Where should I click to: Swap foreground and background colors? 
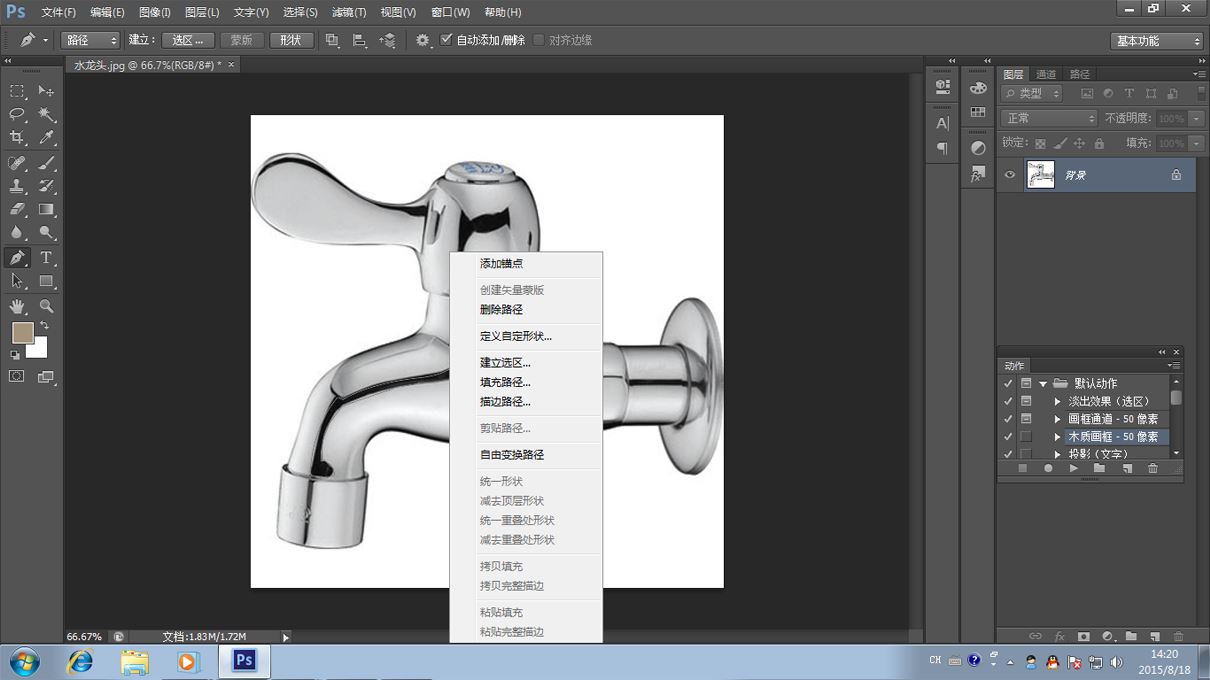[x=44, y=326]
